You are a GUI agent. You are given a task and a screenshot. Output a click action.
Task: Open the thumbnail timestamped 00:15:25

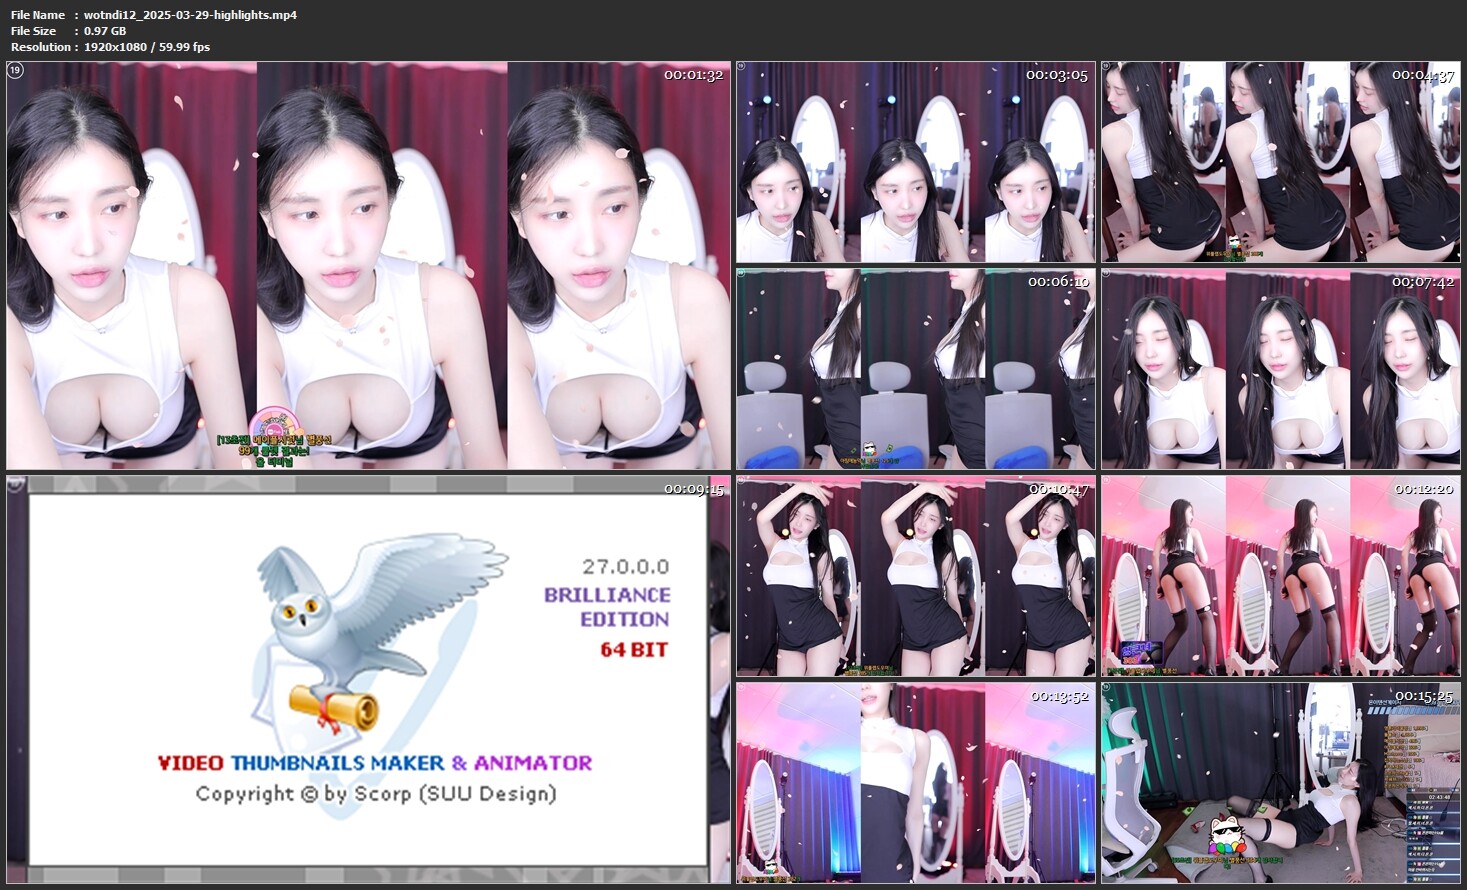[x=1281, y=782]
